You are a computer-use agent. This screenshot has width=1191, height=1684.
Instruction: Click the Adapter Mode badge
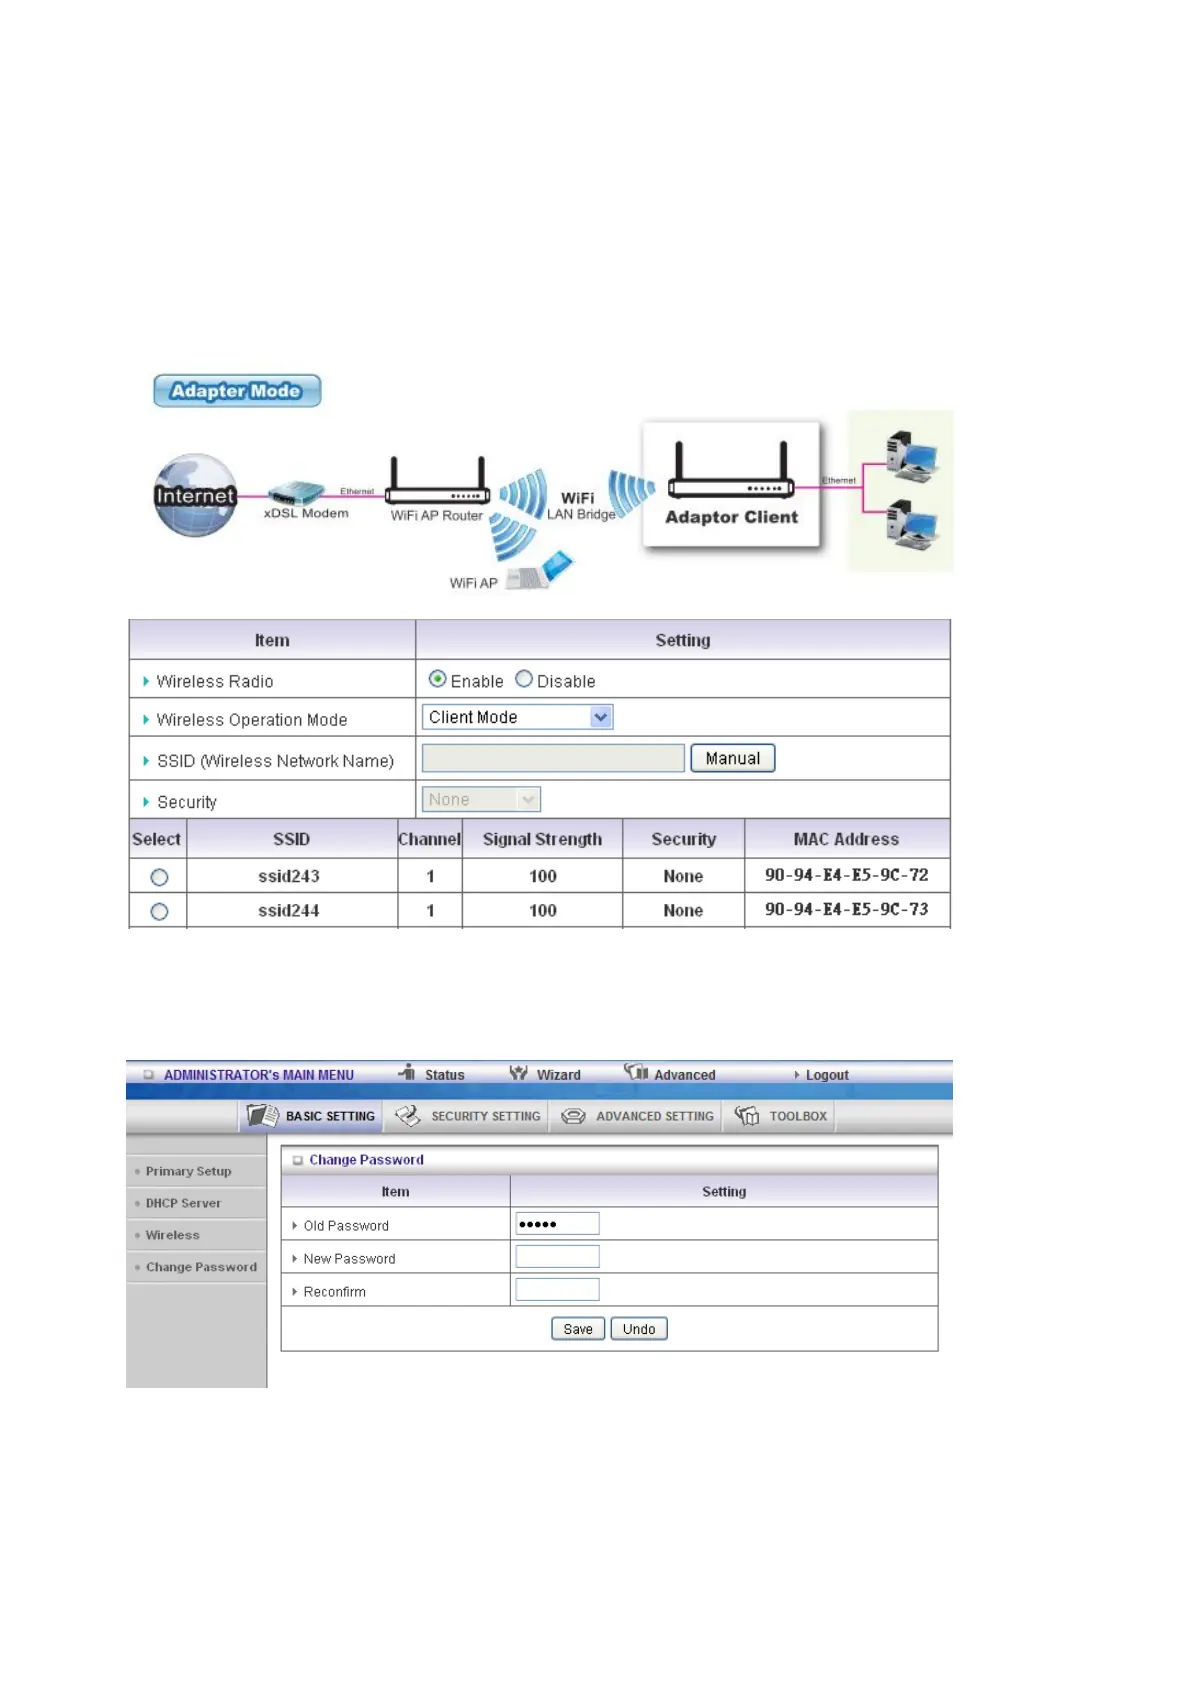[237, 391]
